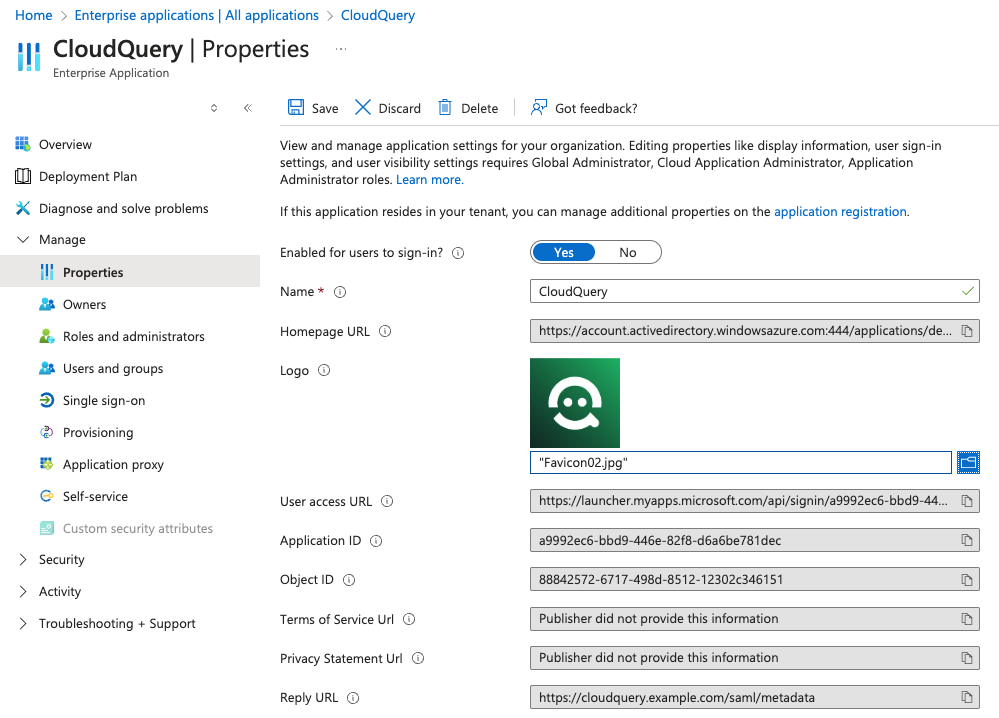Expand the Troubleshooting + Support section
999x718 pixels.
[x=23, y=624]
